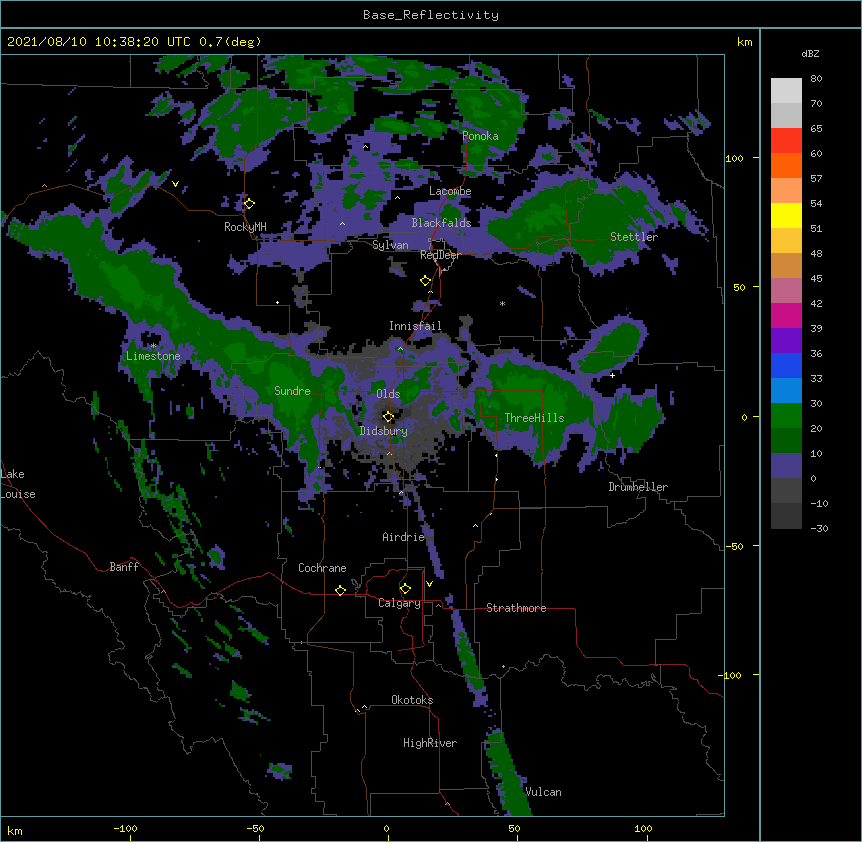
Task: Select the Ponoka label
Action: [x=480, y=136]
